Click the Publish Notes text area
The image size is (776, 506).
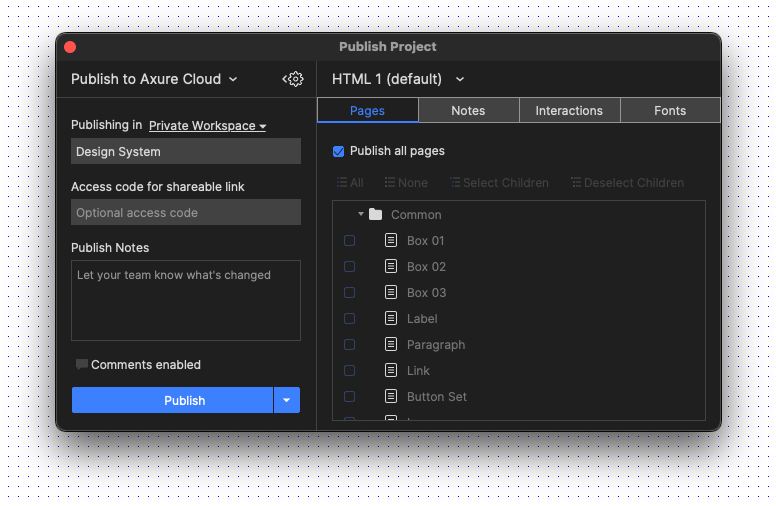[186, 301]
